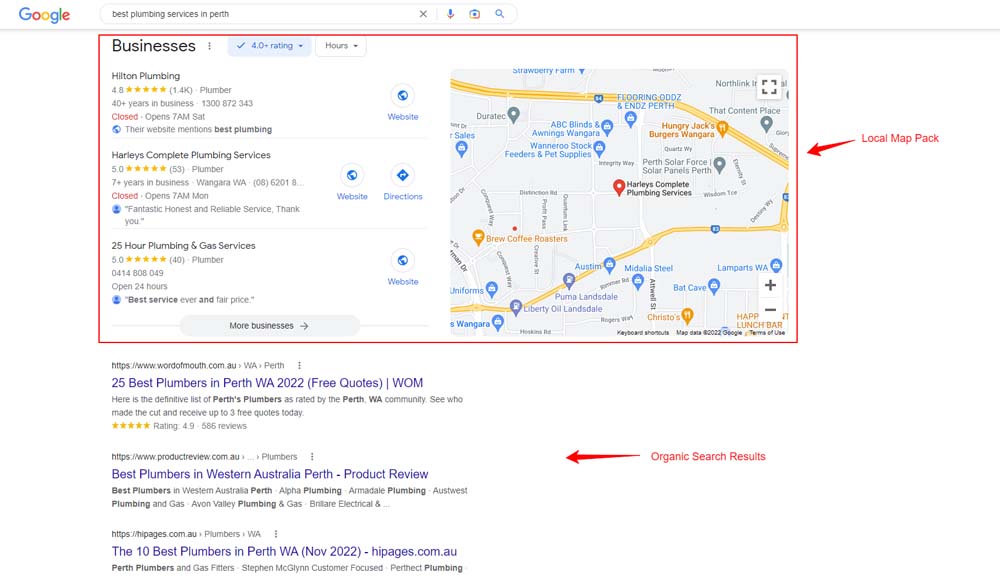Image resolution: width=1000 pixels, height=578 pixels.
Task: Get directions to Harleys Complete Plumbing
Action: pyautogui.click(x=402, y=175)
